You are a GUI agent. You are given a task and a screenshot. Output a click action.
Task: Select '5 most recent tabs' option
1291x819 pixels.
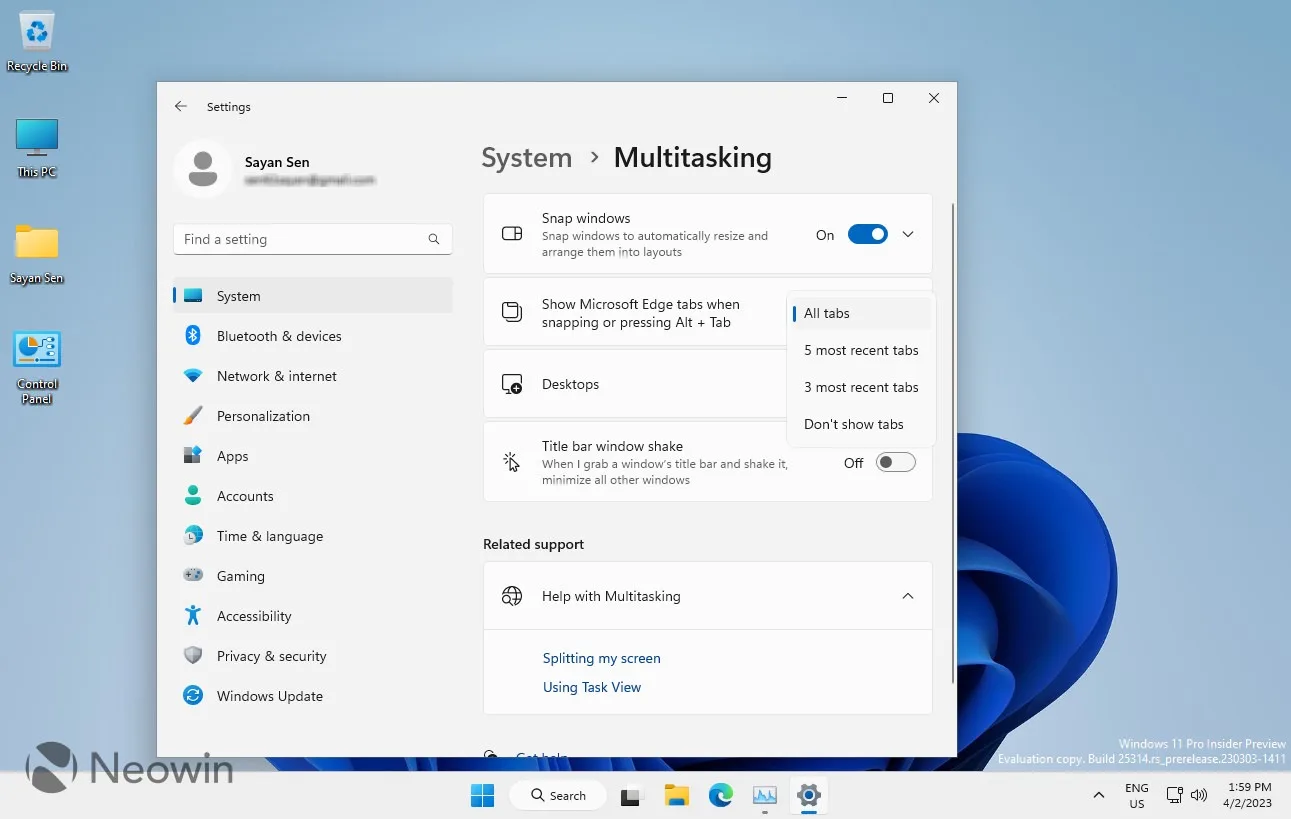click(x=861, y=350)
